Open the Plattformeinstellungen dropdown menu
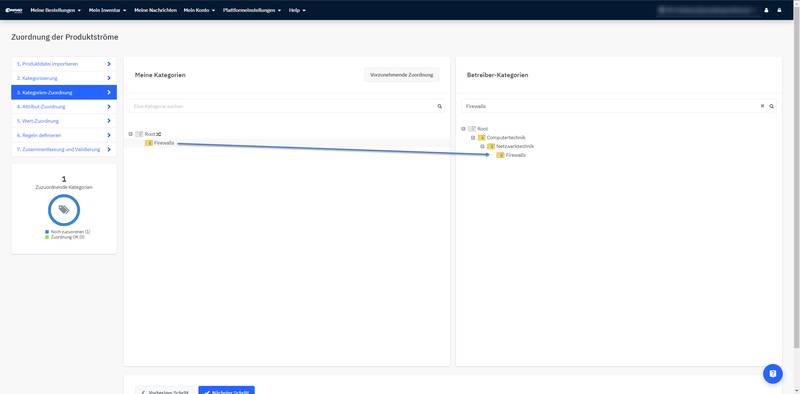The height and width of the screenshot is (394, 800). (252, 10)
